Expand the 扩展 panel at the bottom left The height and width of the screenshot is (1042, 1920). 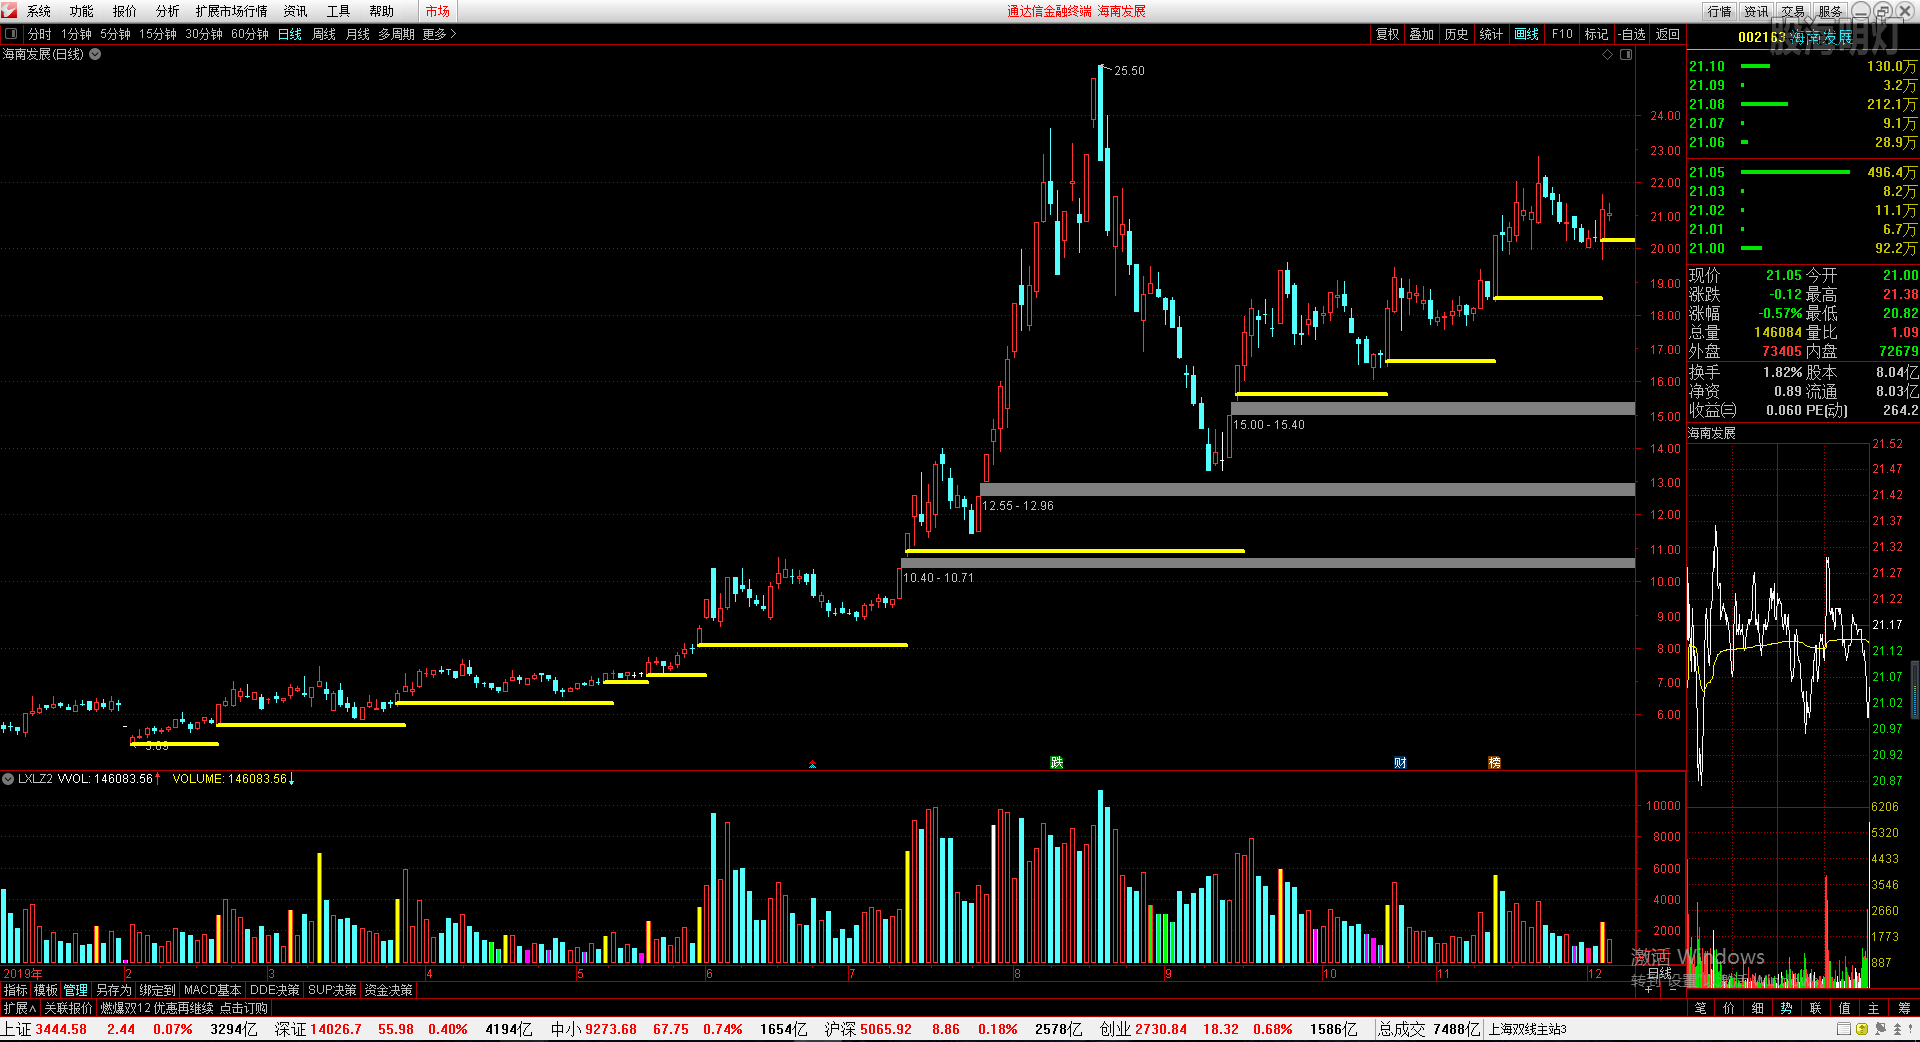[19, 1008]
